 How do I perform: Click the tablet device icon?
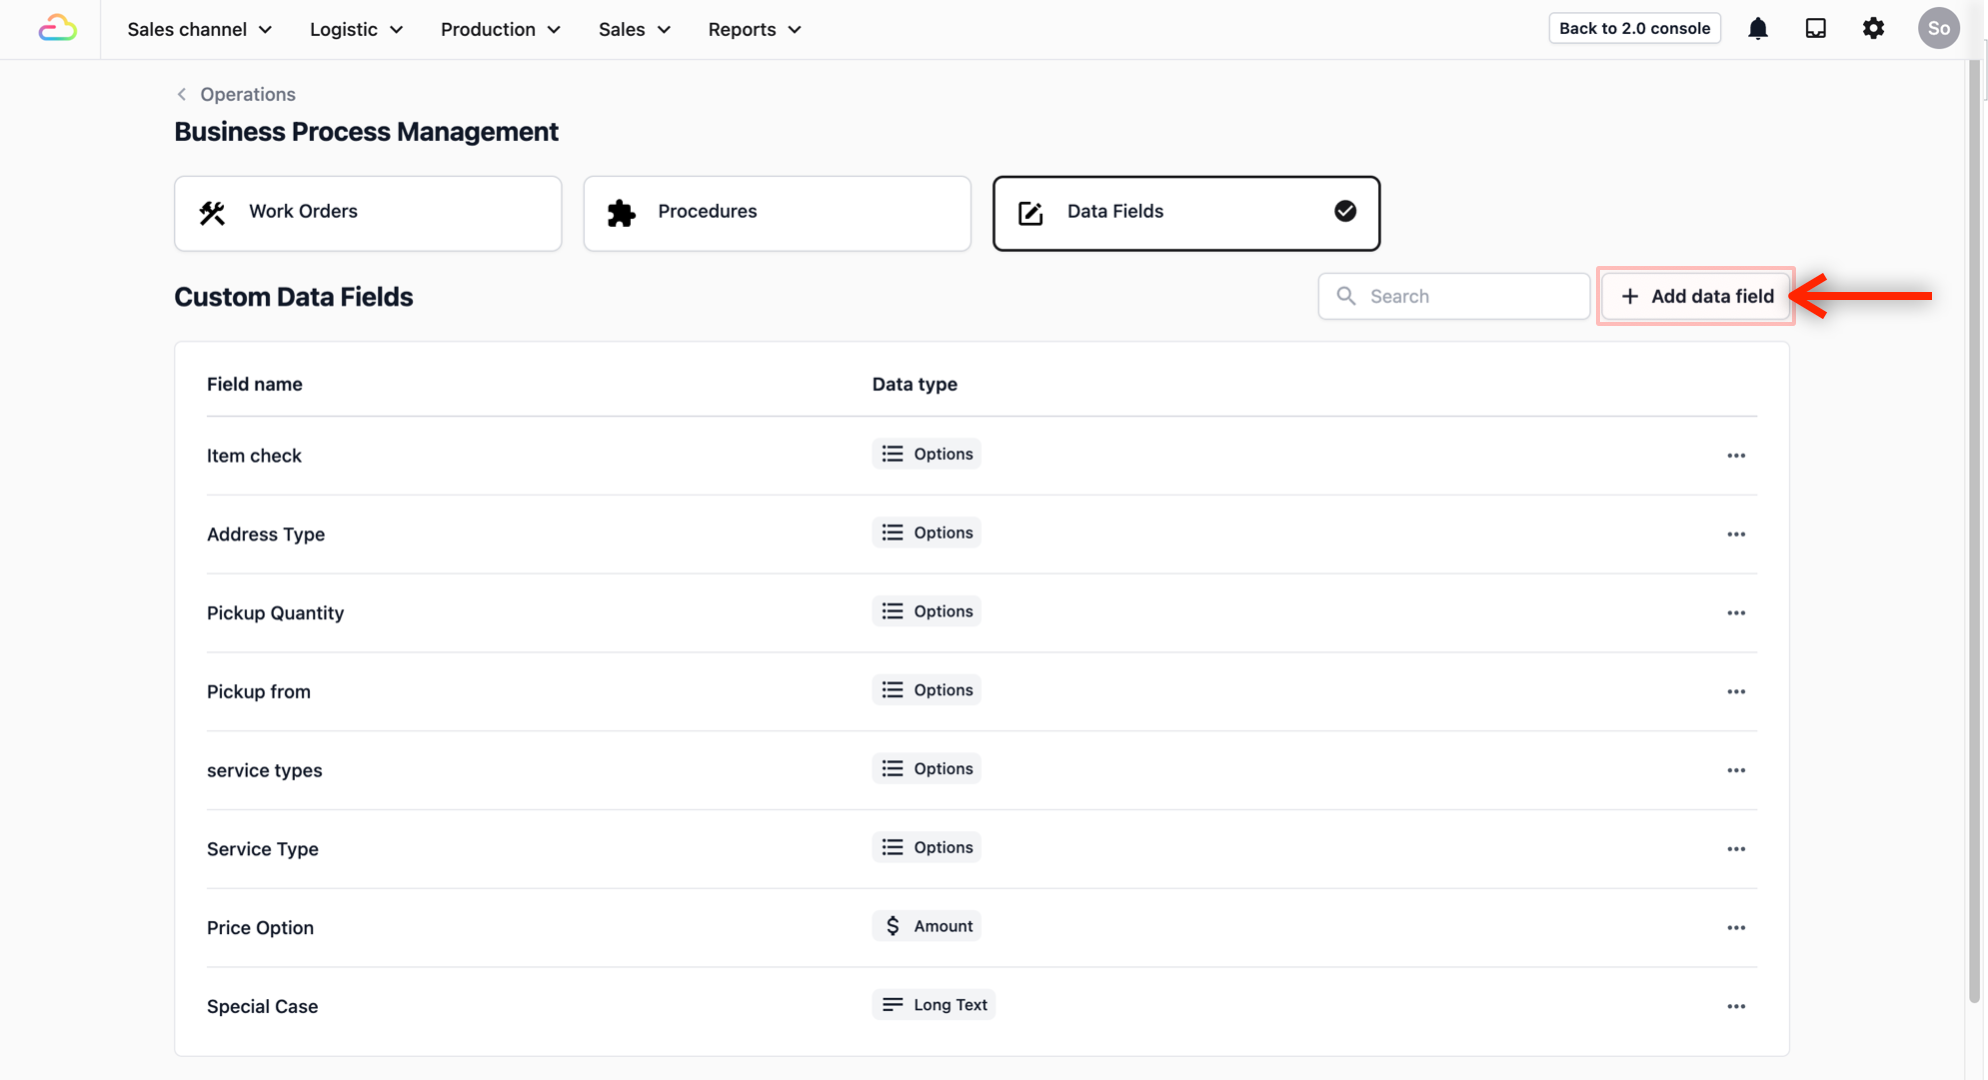[x=1815, y=28]
